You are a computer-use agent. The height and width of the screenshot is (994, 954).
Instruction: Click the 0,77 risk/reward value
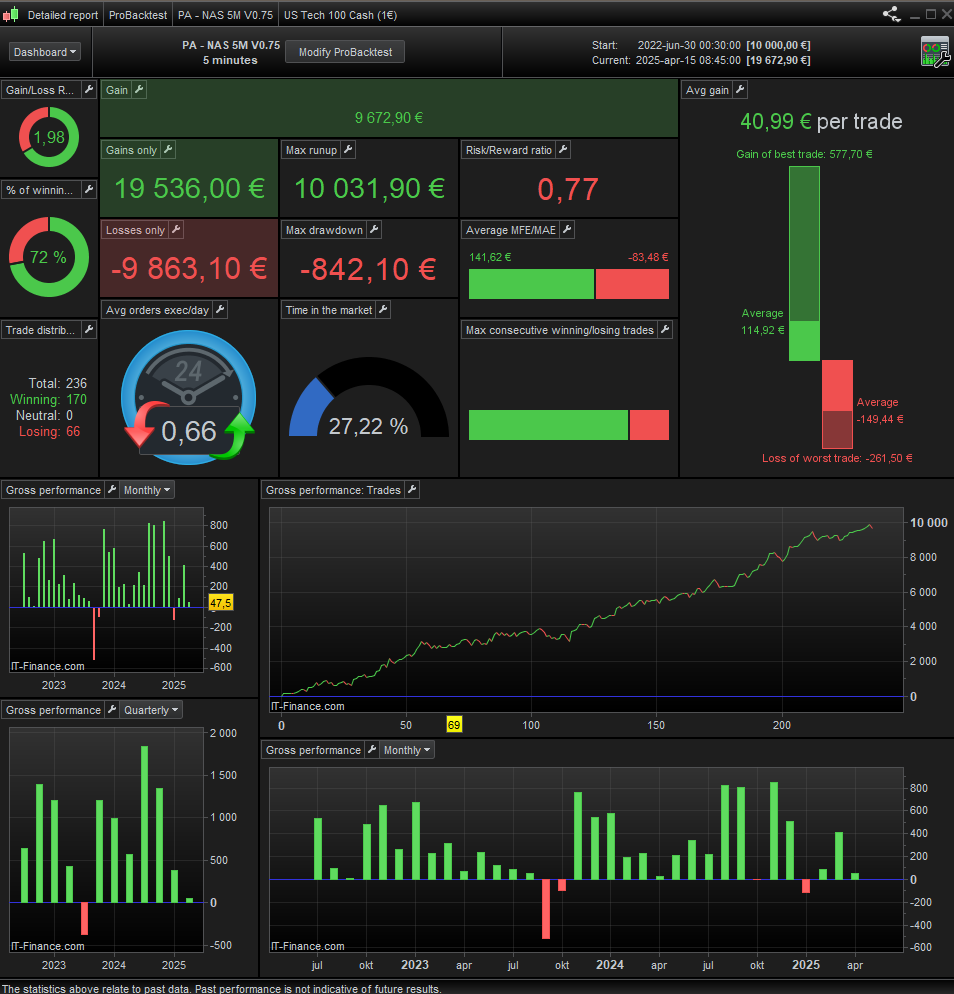point(568,189)
